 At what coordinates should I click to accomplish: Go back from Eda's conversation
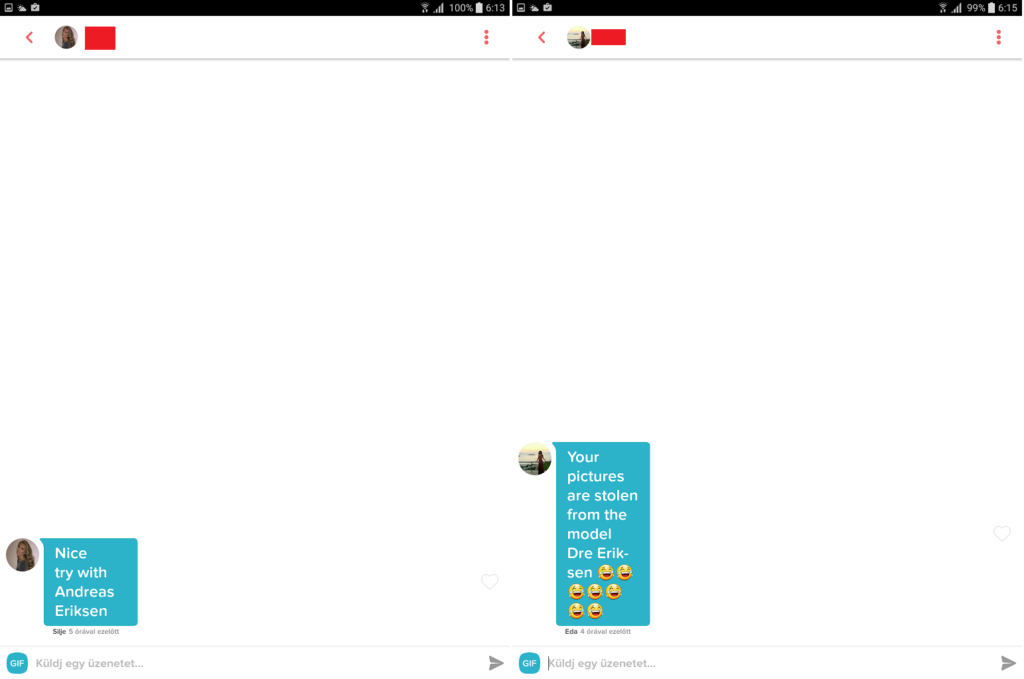pyautogui.click(x=541, y=38)
